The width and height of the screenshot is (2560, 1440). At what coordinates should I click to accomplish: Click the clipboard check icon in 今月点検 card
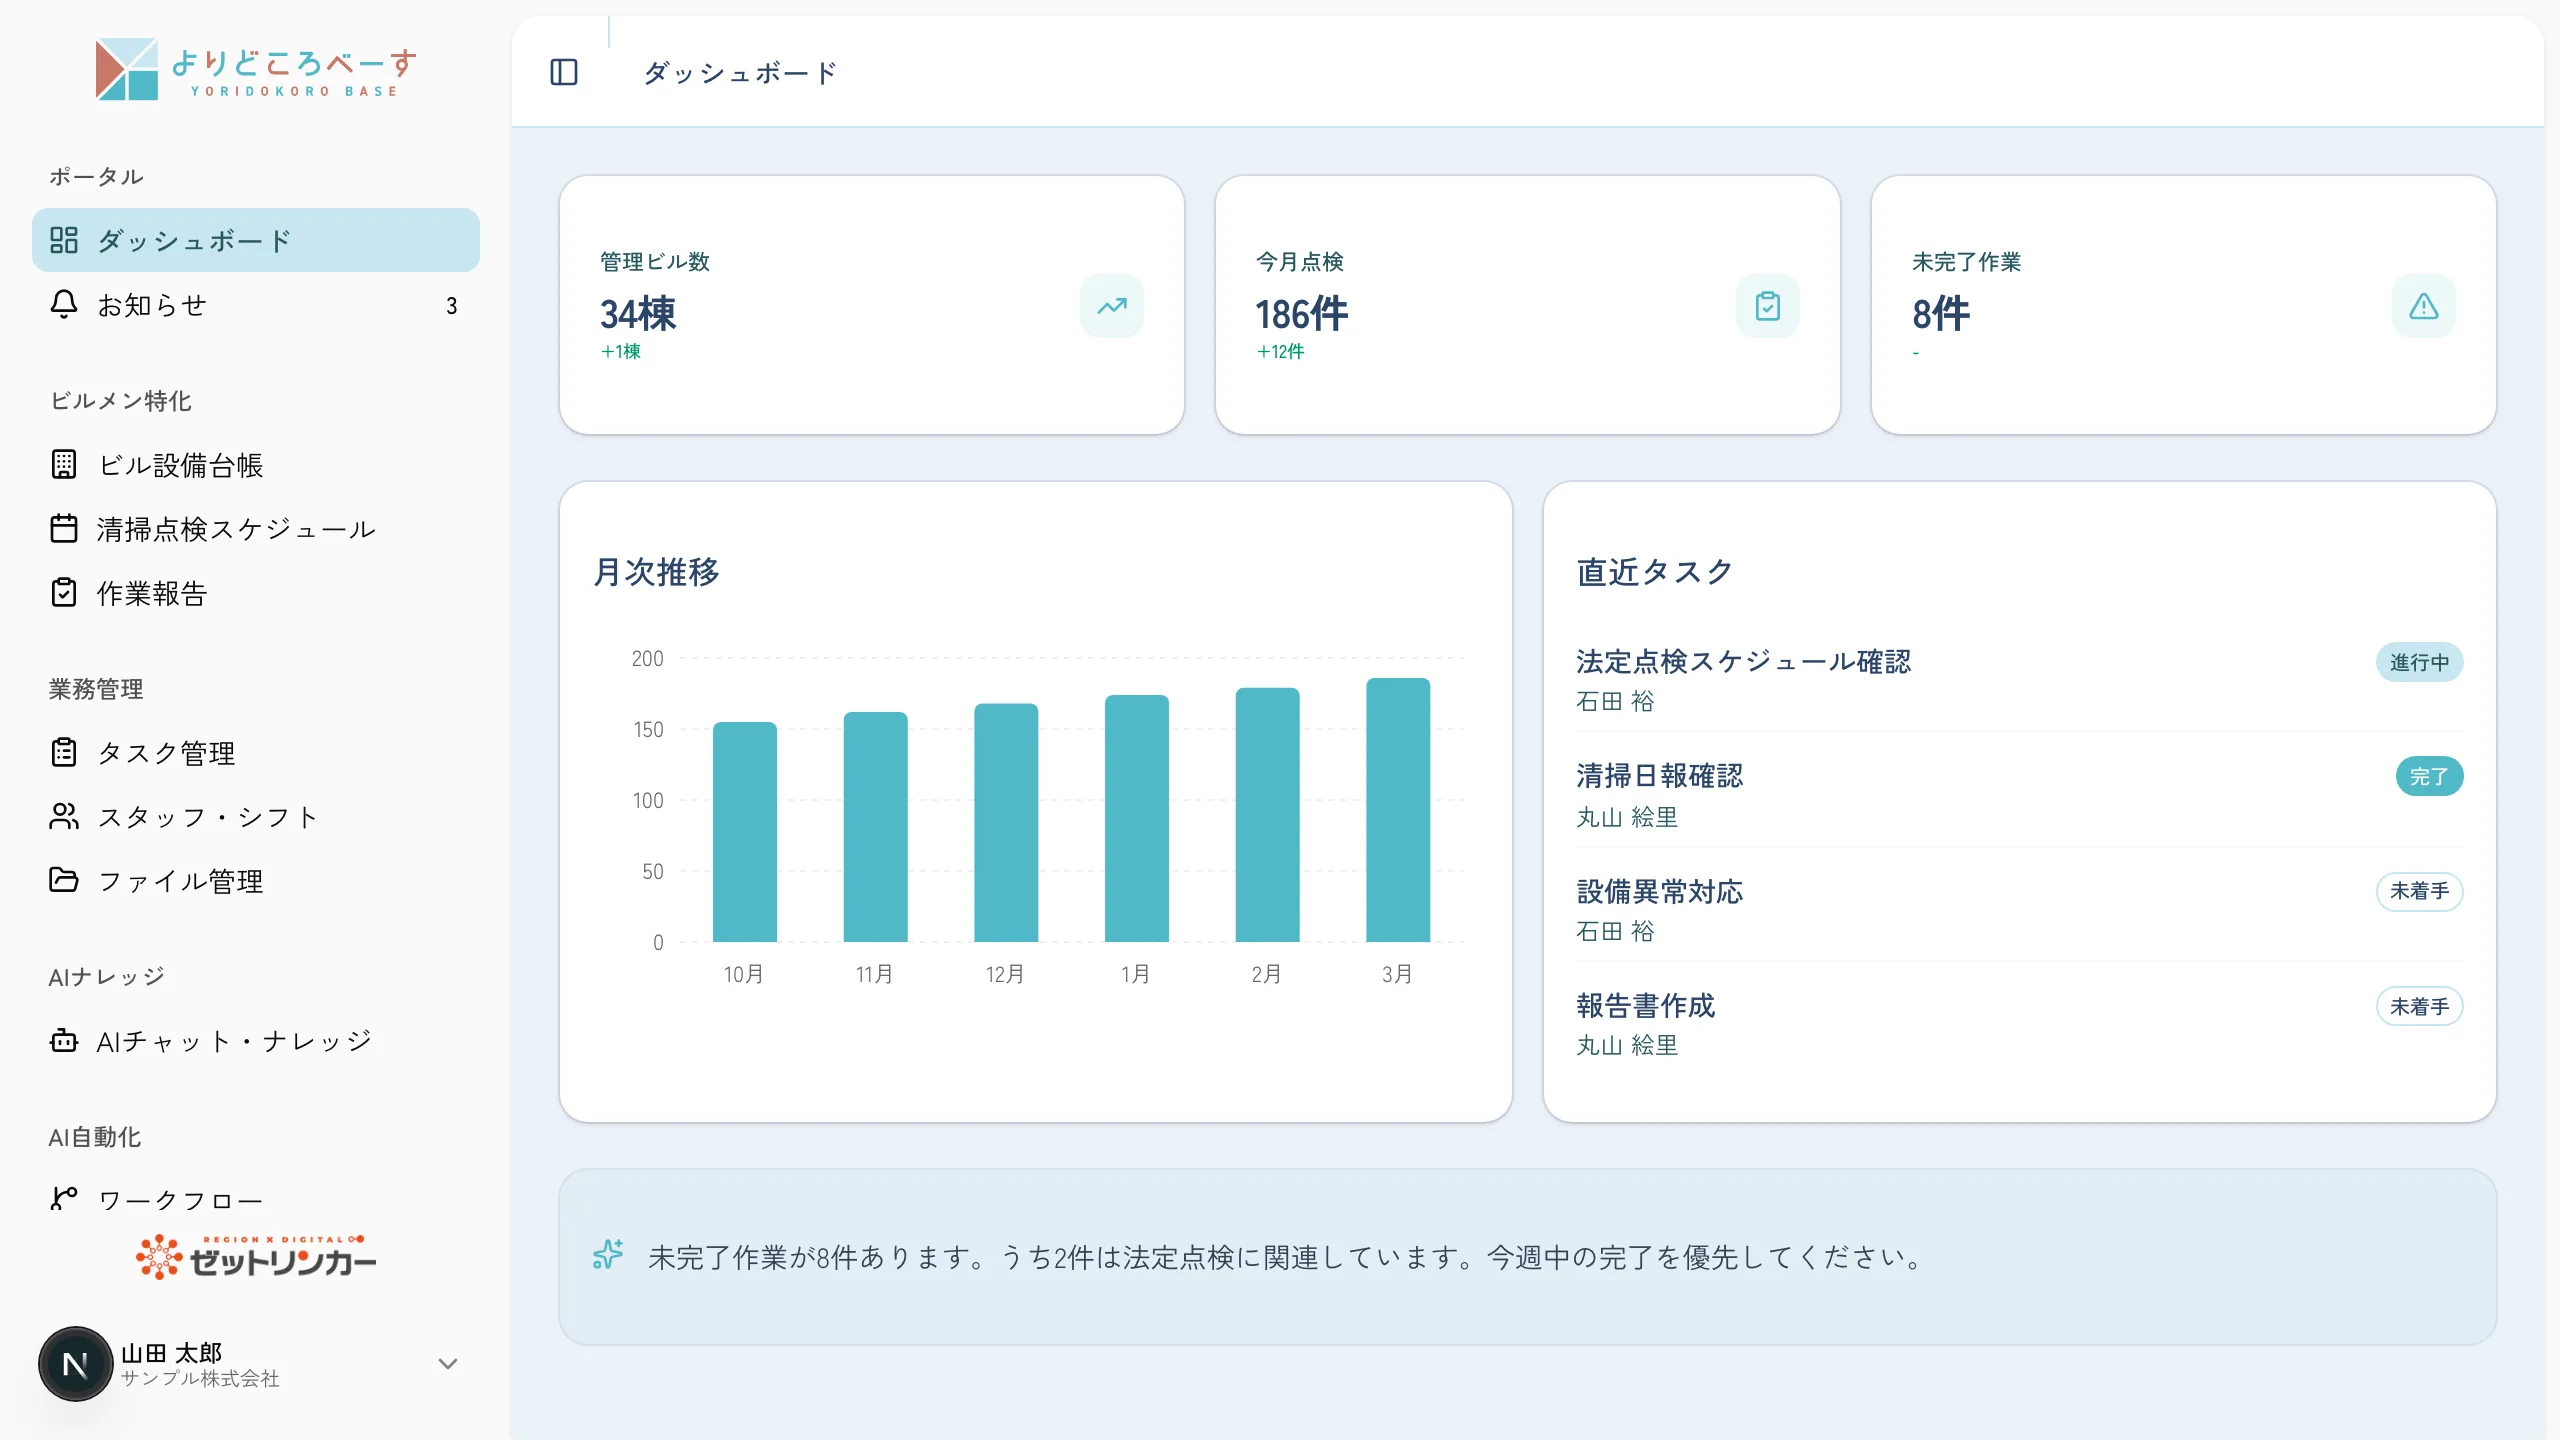pos(1767,306)
